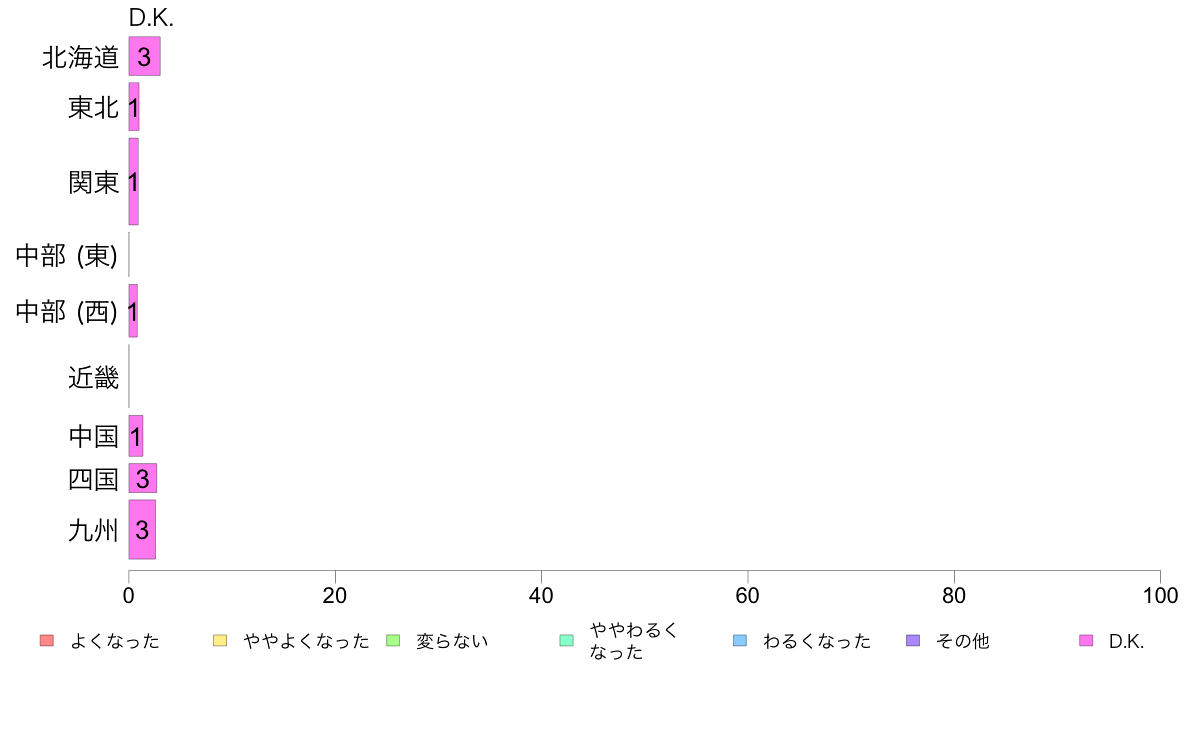Click the teal ややわるくなった legend swatch

click(x=566, y=640)
